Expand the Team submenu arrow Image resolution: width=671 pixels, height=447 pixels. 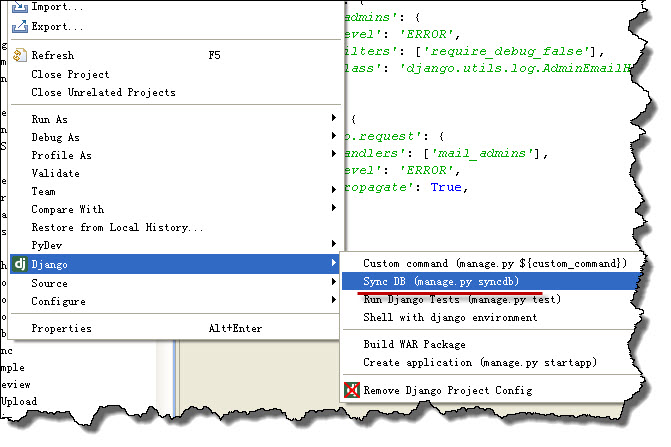(x=334, y=189)
